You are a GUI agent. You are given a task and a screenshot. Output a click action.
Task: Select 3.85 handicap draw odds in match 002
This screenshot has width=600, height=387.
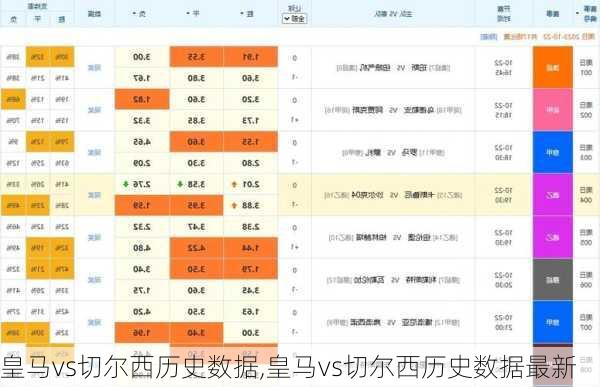[x=196, y=121]
